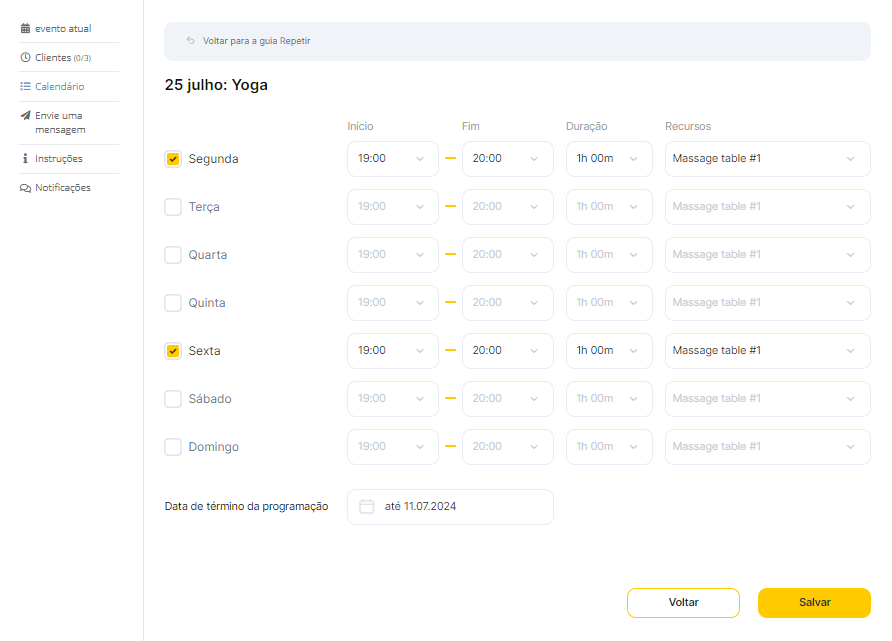892x641 pixels.
Task: Click the Salvar button
Action: (x=814, y=603)
